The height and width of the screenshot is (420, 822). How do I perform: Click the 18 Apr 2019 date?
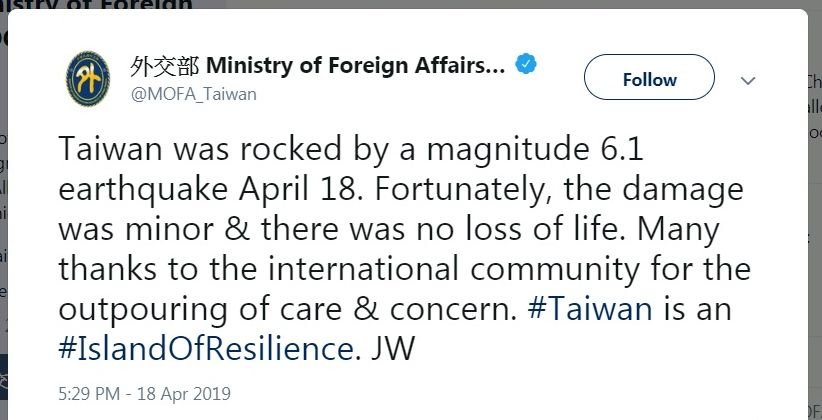183,393
